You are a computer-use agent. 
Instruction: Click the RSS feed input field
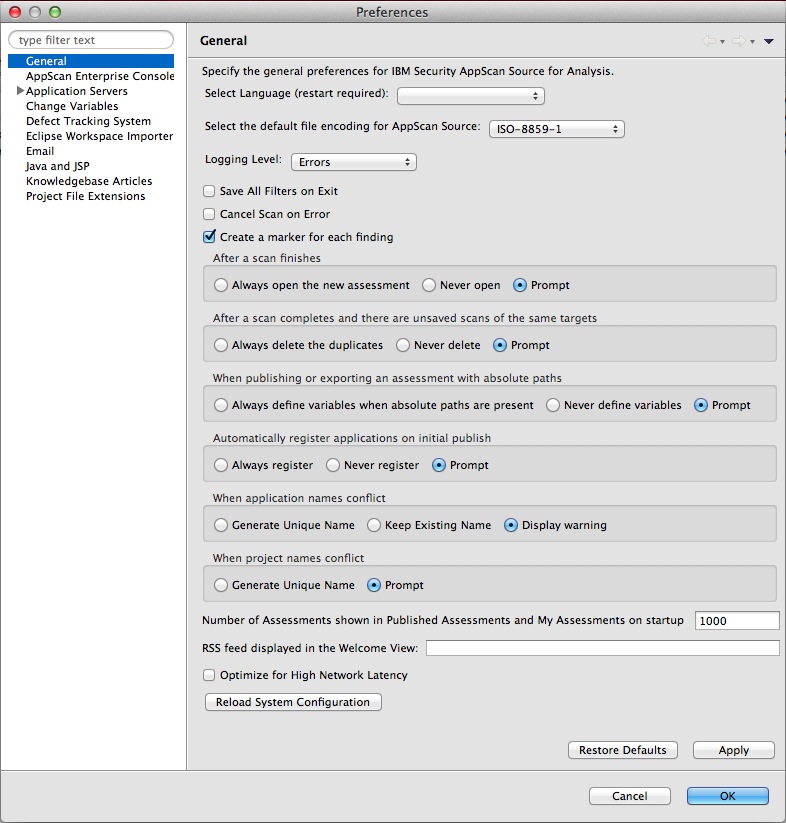[x=602, y=648]
